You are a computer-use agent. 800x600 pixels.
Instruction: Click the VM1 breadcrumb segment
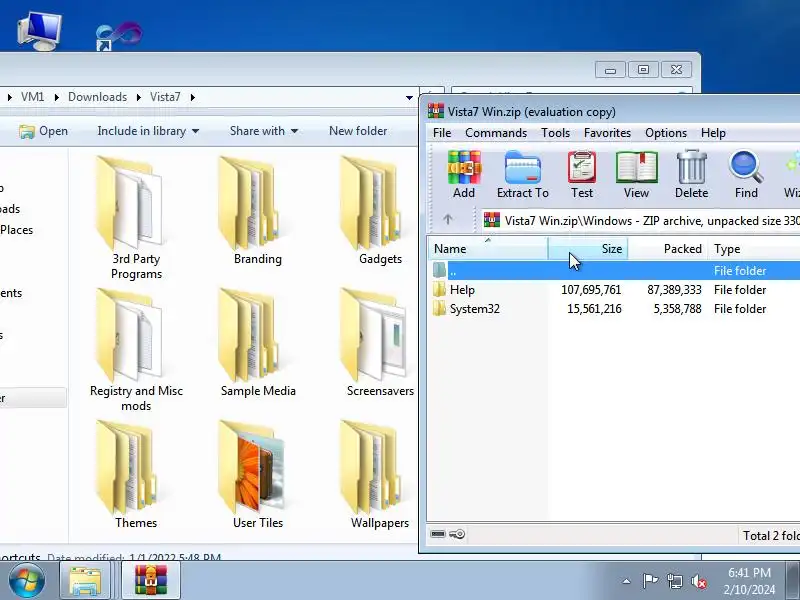click(32, 97)
